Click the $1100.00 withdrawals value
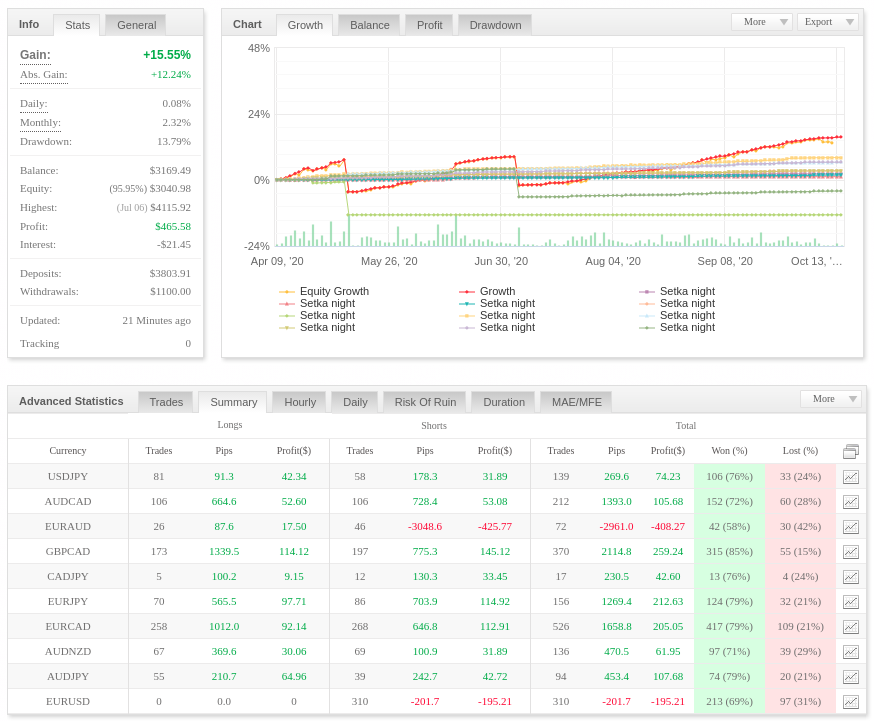874x722 pixels. point(170,292)
